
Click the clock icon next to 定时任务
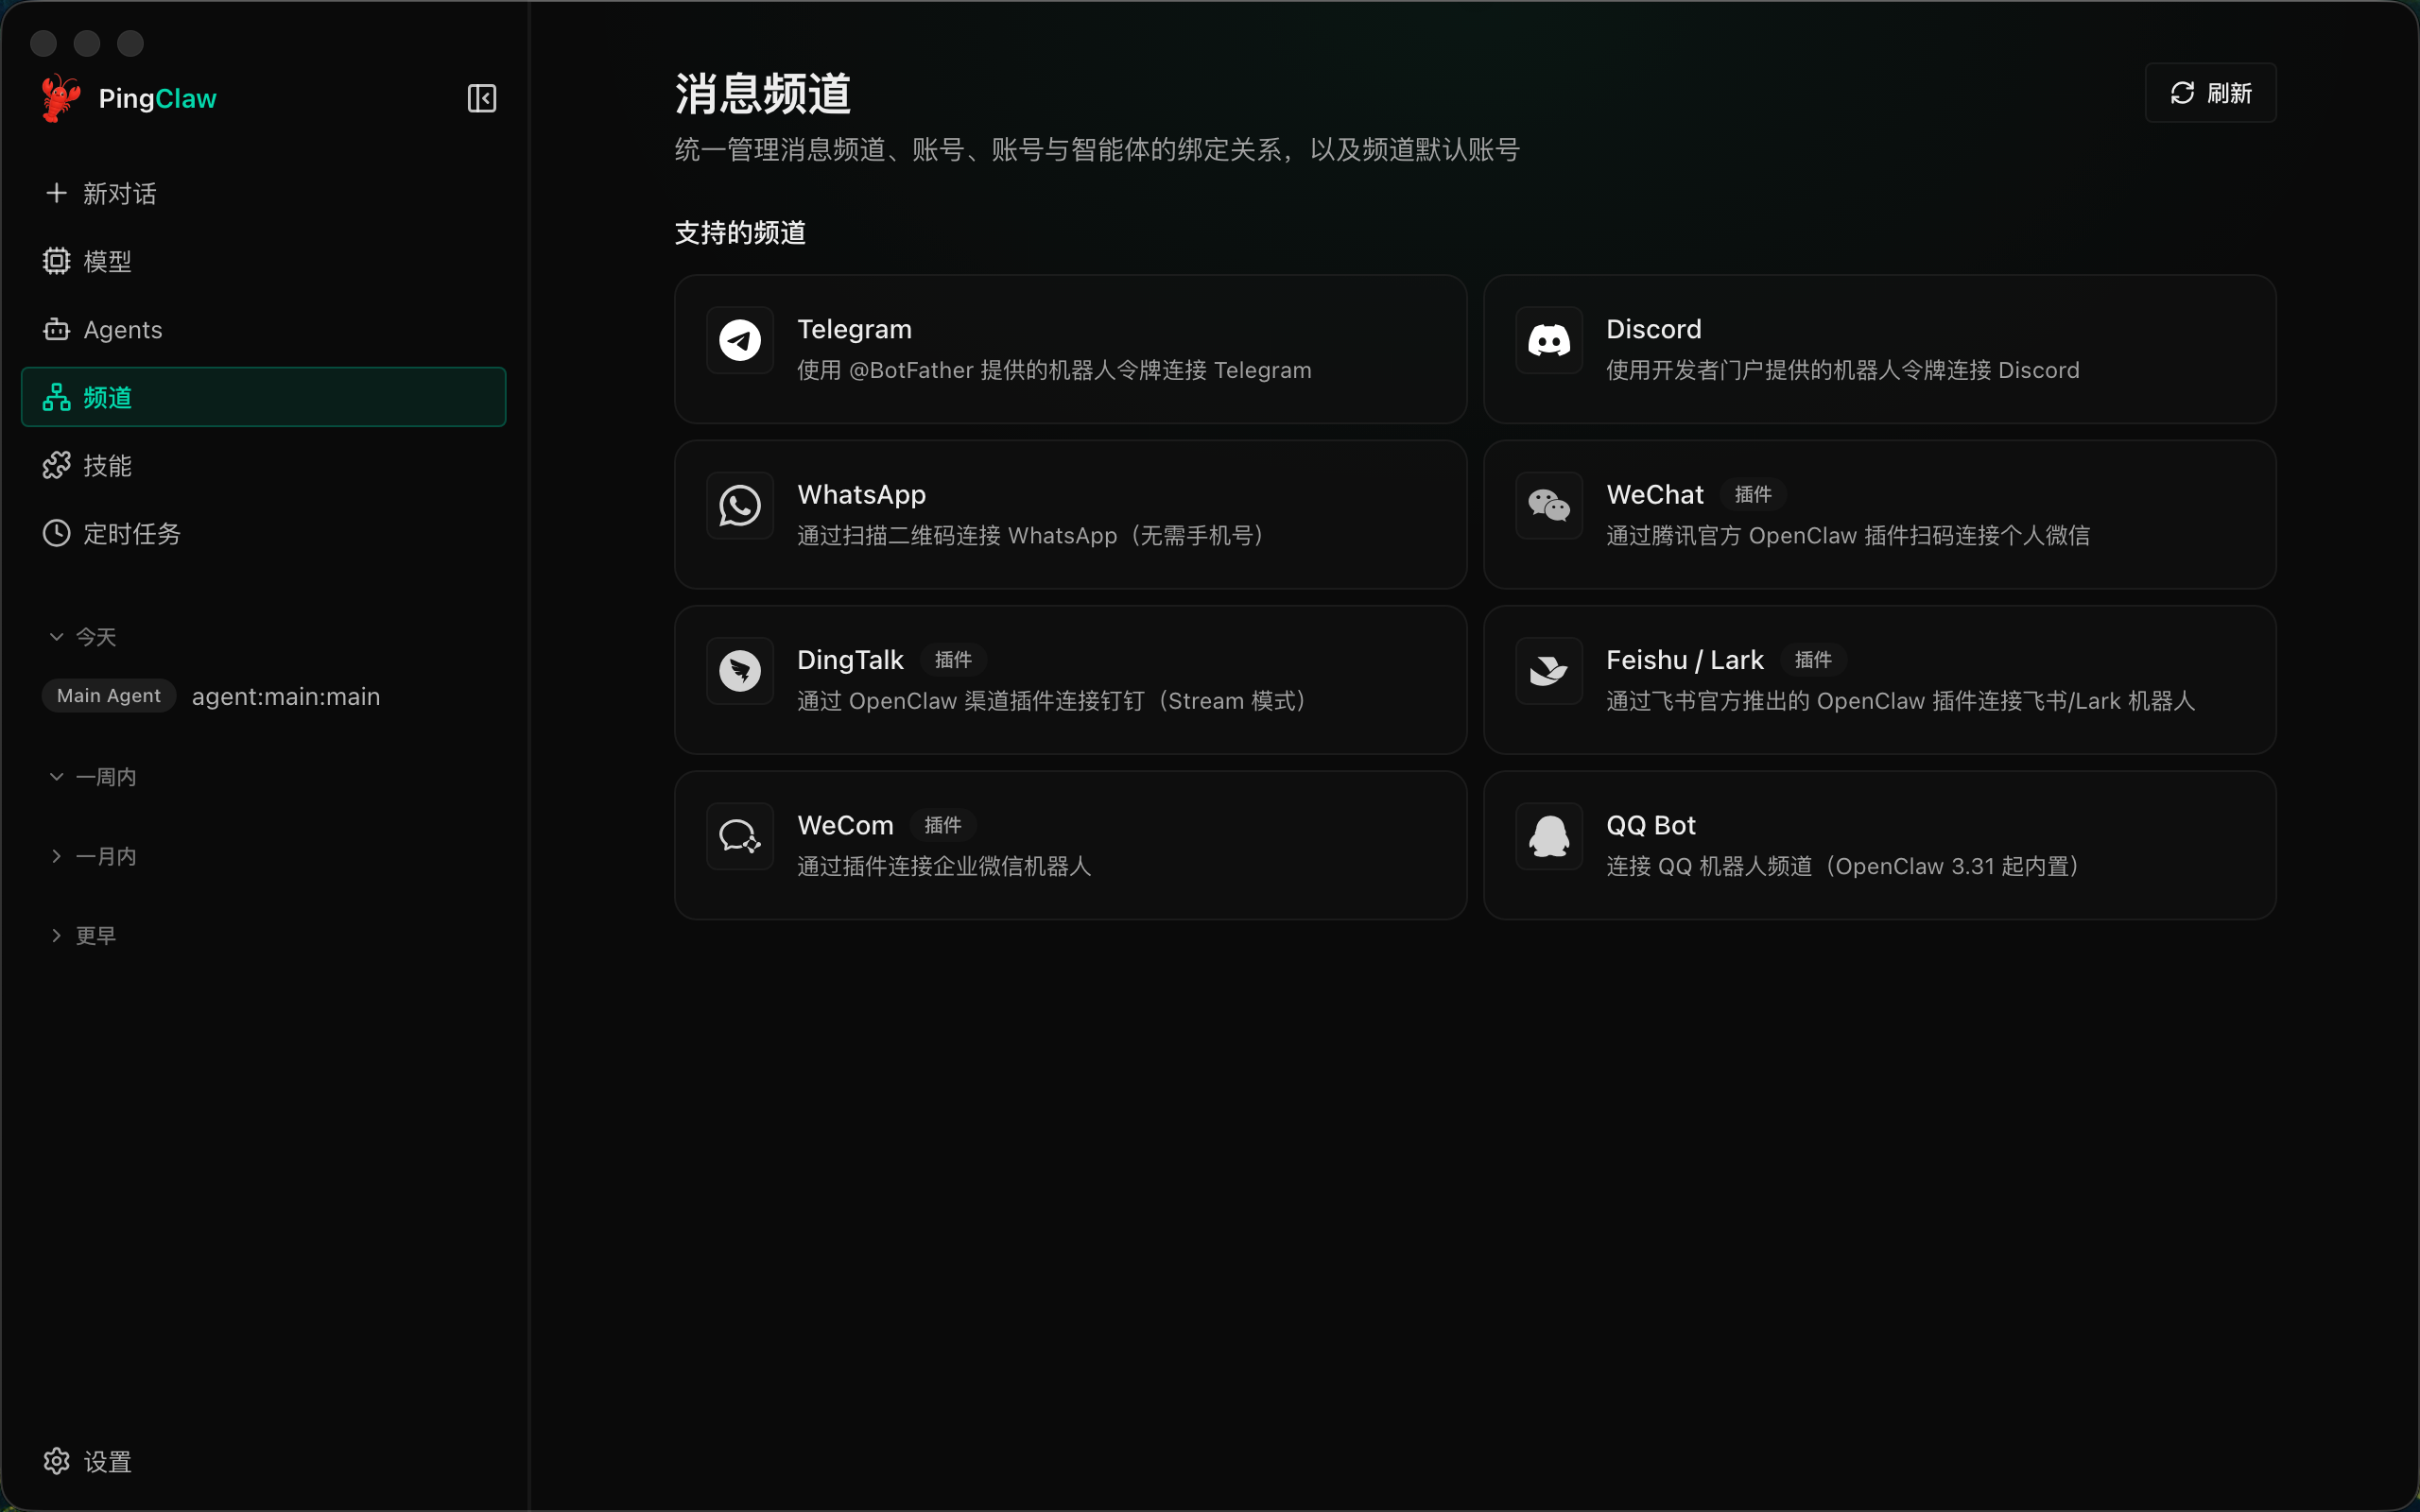click(56, 533)
